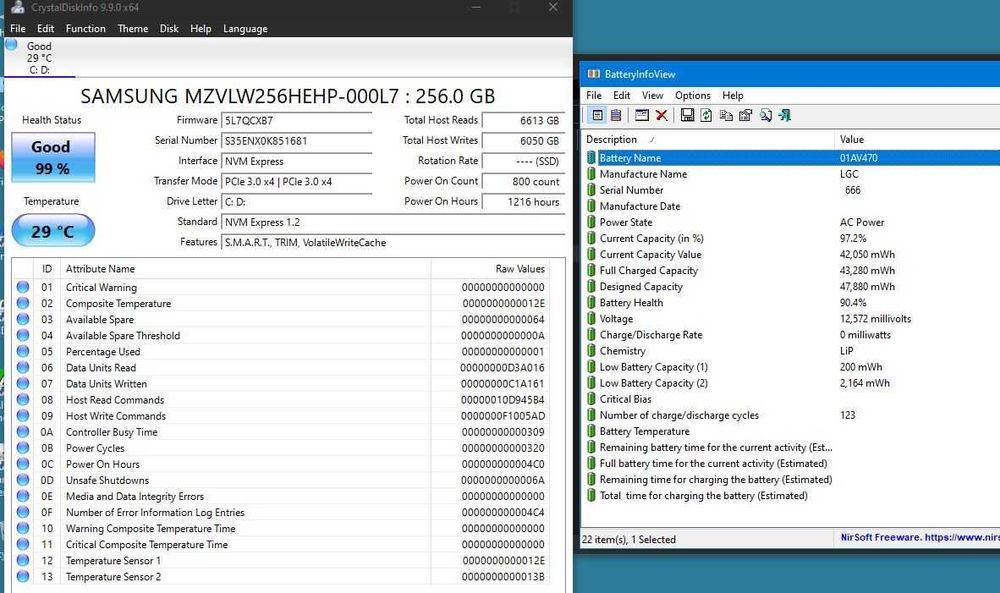Select the Low Battery Capacity (2) row
This screenshot has height=593, width=1000.
click(x=791, y=383)
